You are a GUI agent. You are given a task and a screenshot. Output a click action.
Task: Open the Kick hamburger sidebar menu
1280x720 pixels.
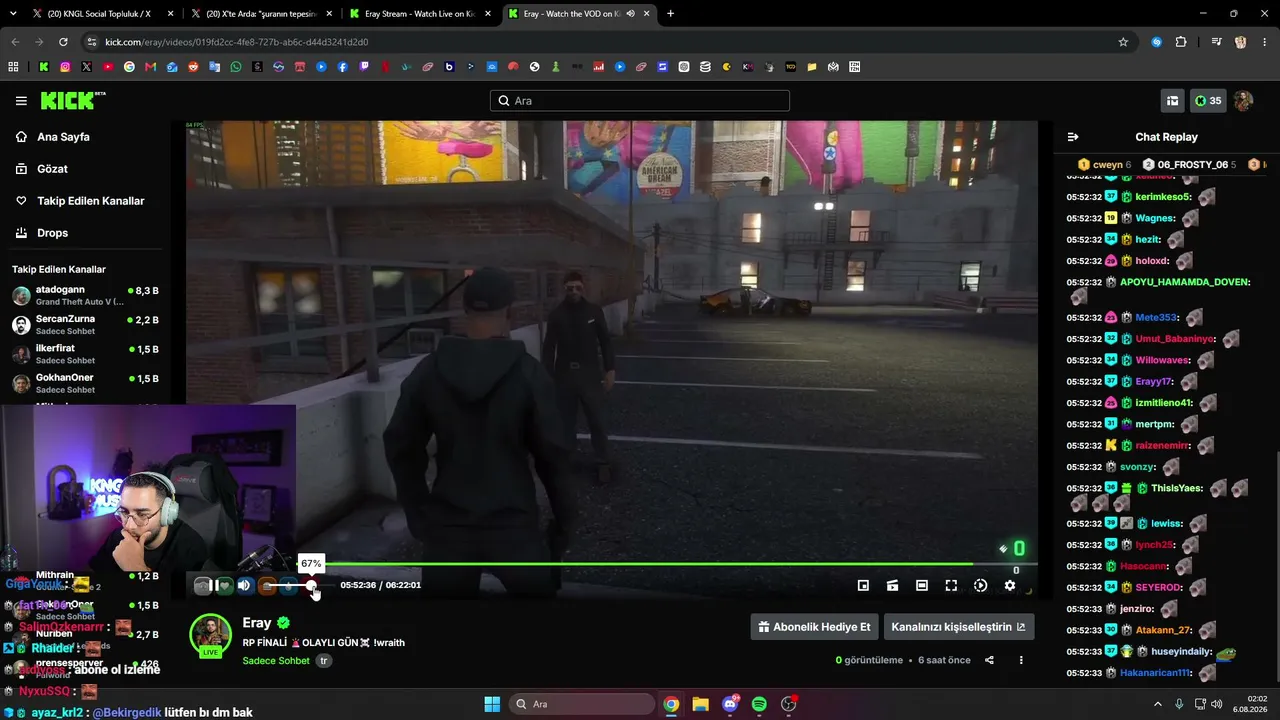tap(21, 101)
